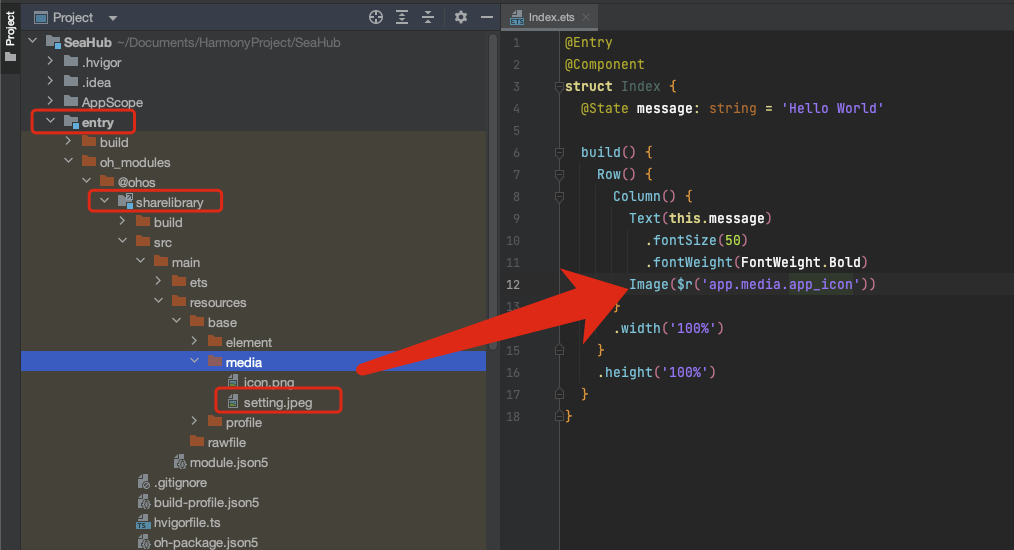Select the icon.png file

point(268,382)
